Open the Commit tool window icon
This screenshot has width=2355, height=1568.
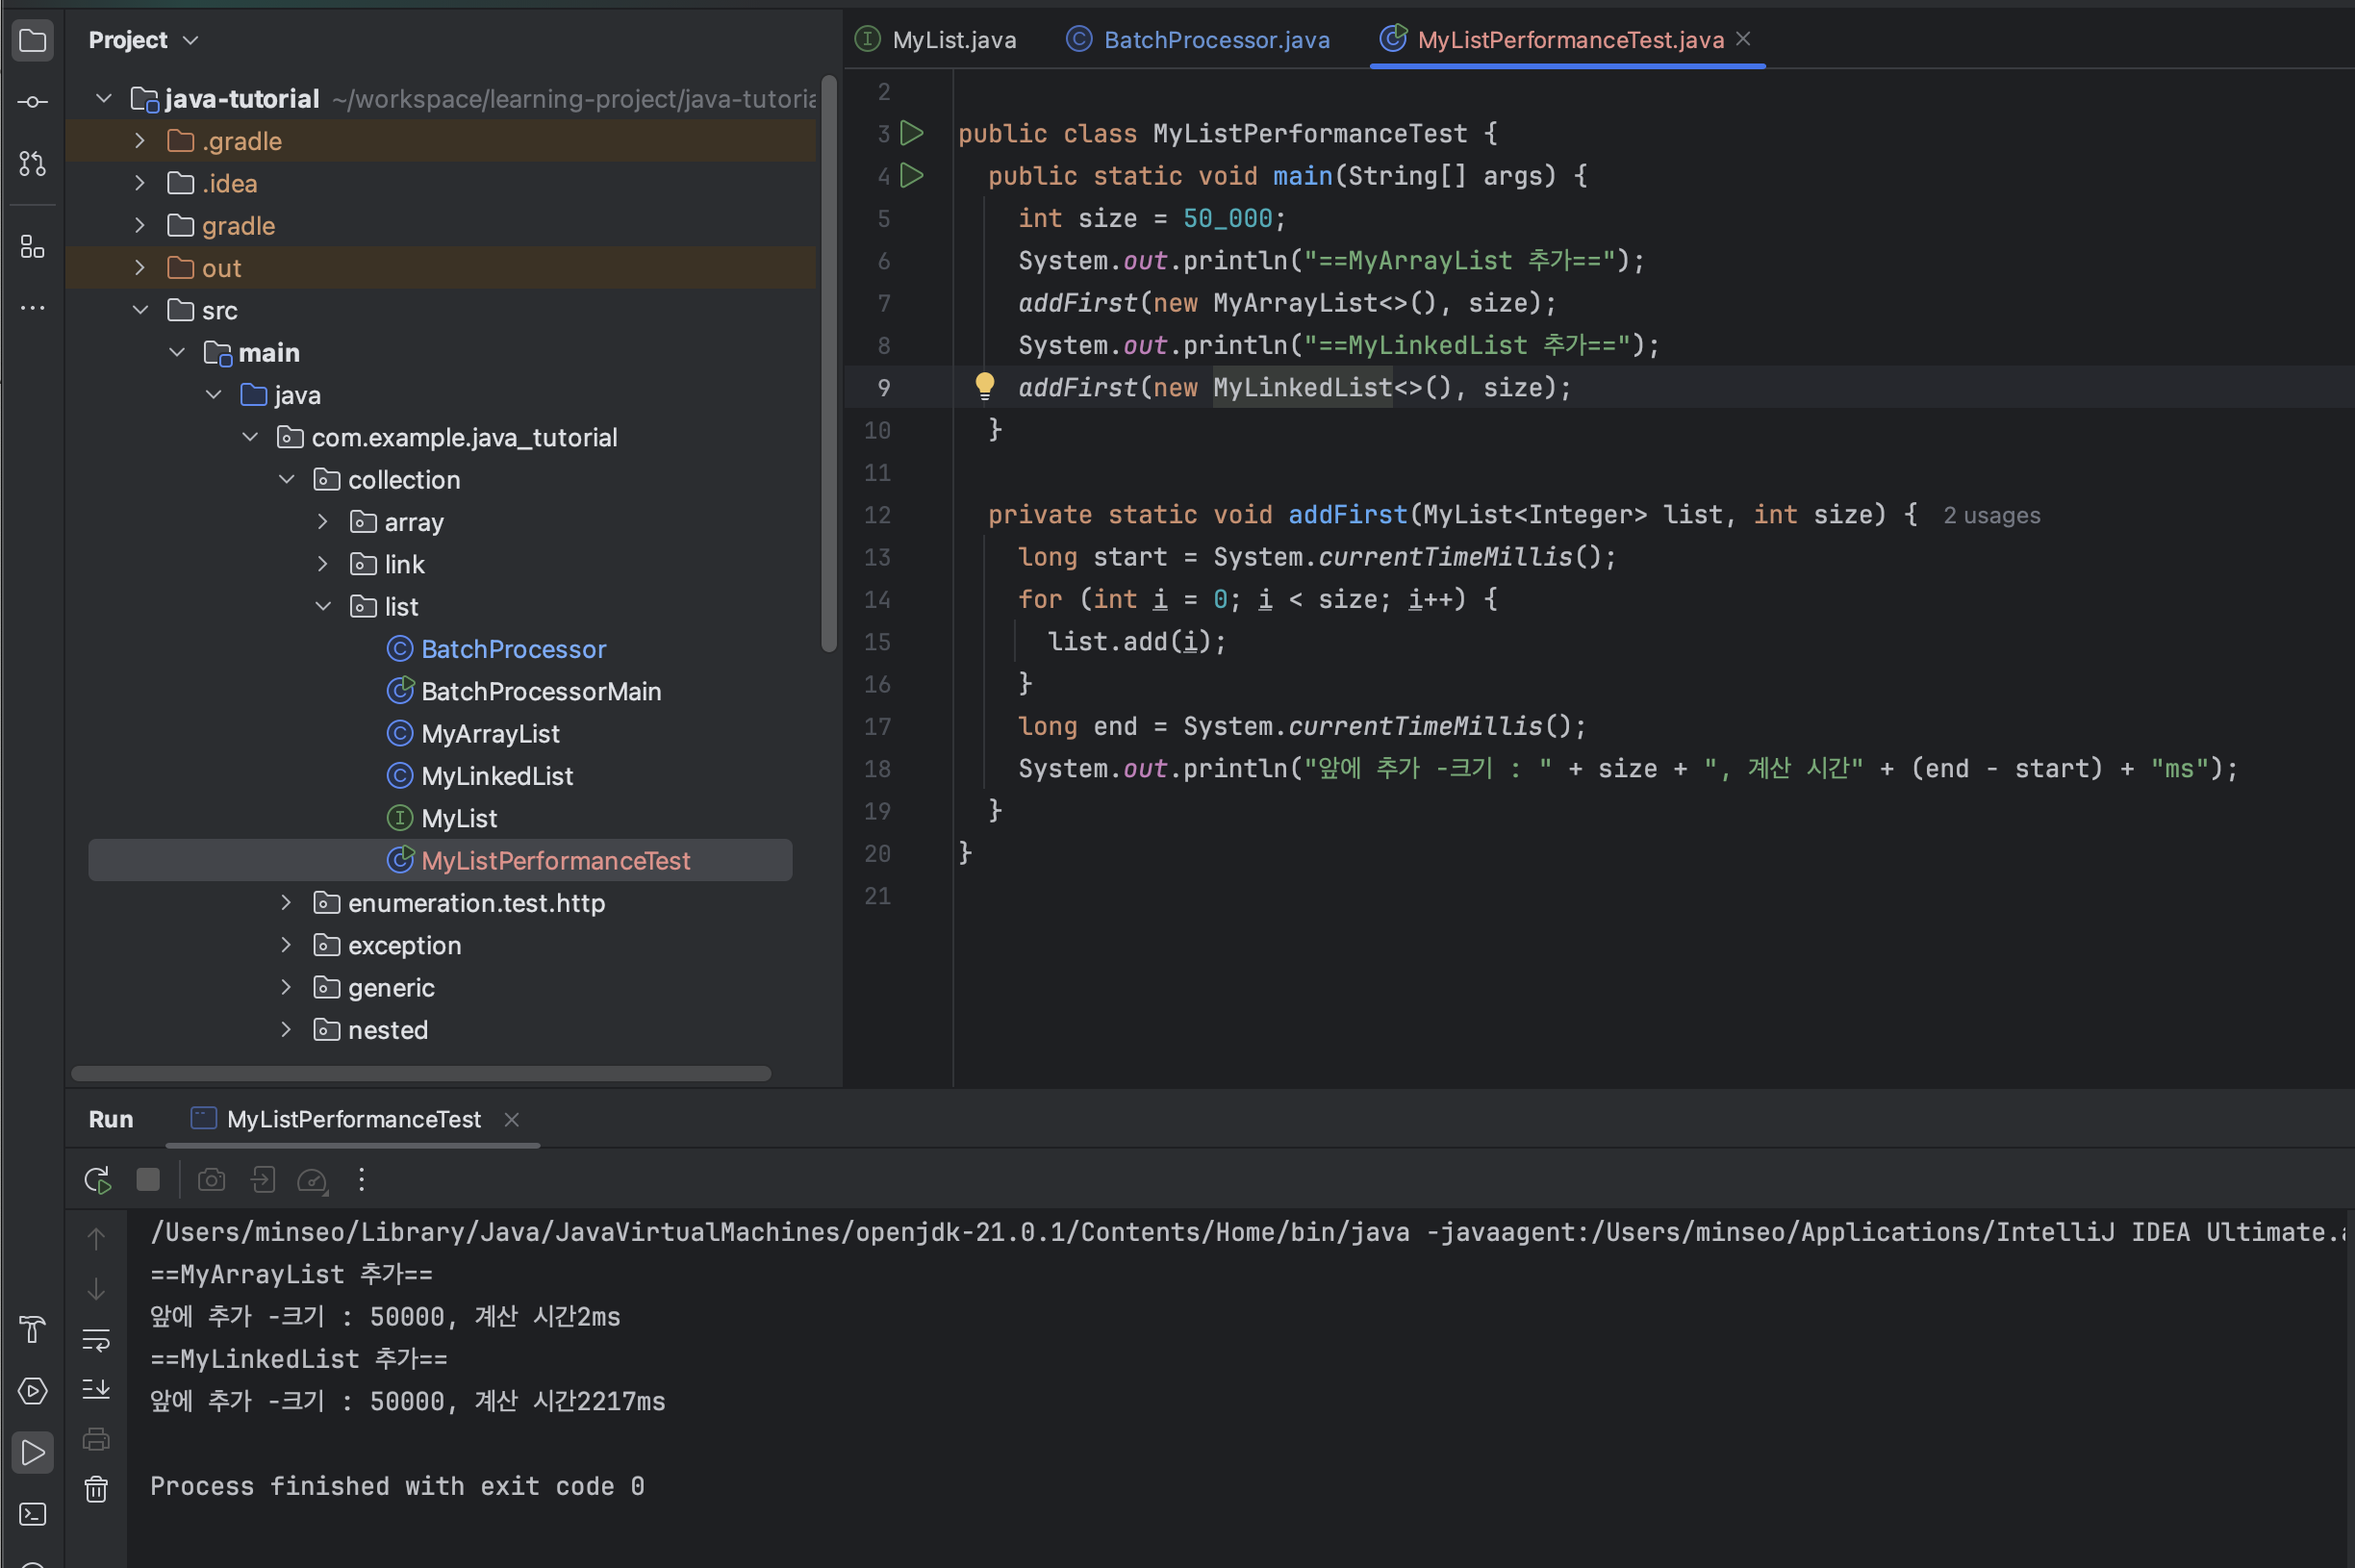pos(32,102)
